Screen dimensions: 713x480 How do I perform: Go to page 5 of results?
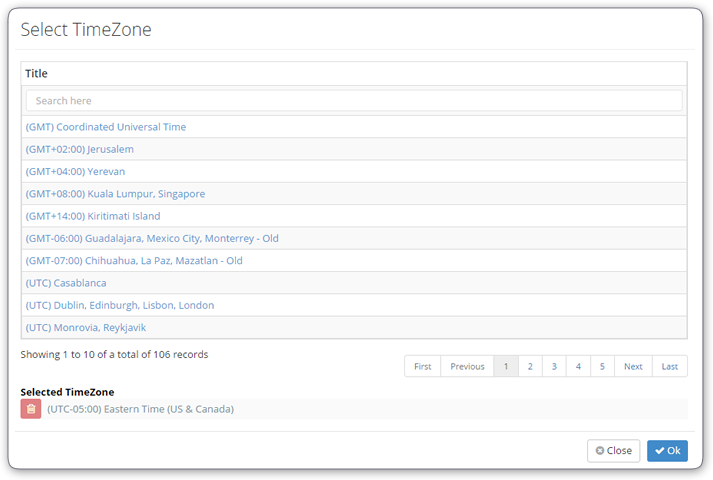click(603, 366)
